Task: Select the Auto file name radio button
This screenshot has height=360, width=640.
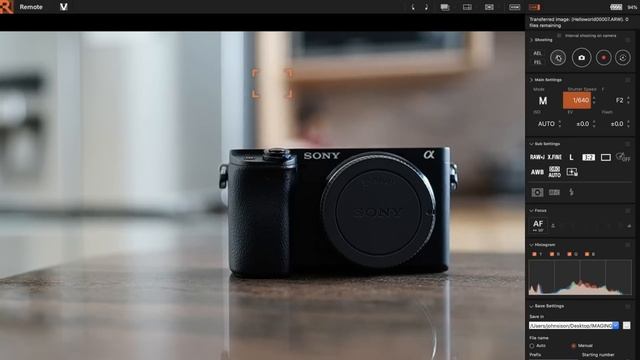Action: click(x=532, y=346)
